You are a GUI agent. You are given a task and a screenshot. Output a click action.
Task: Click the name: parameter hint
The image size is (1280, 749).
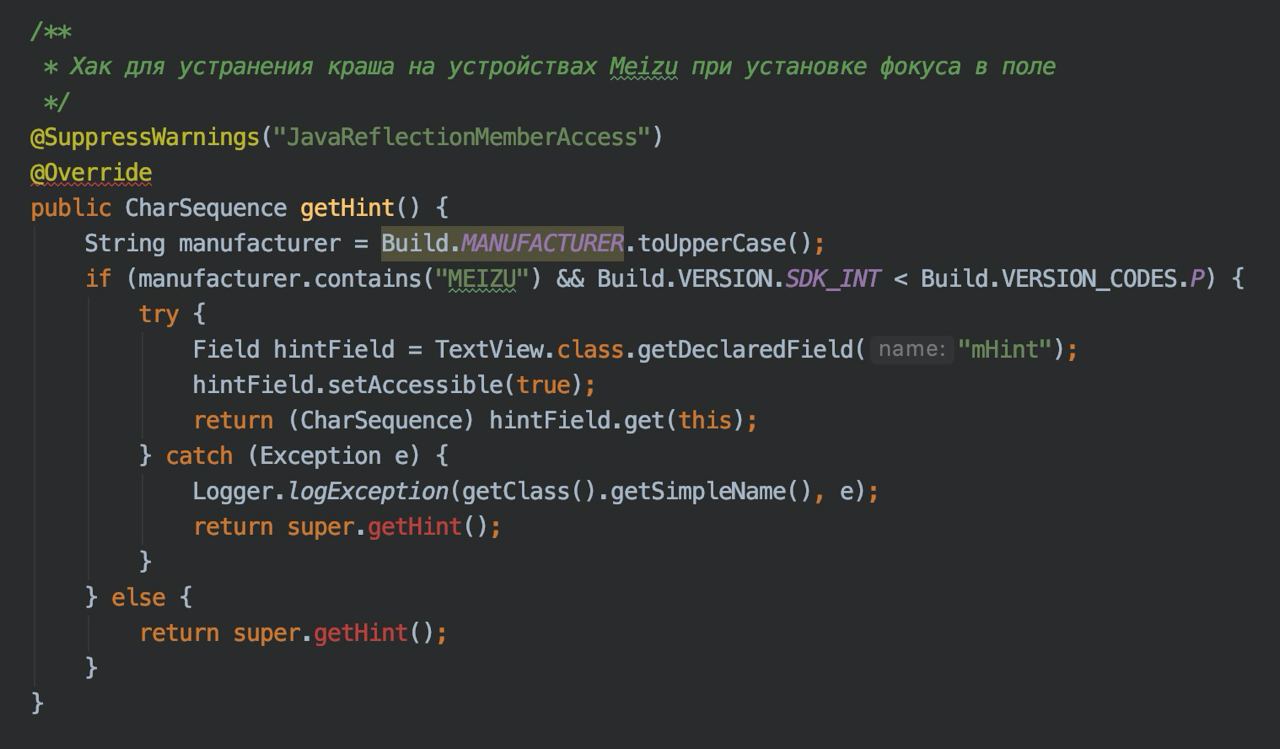pos(910,350)
